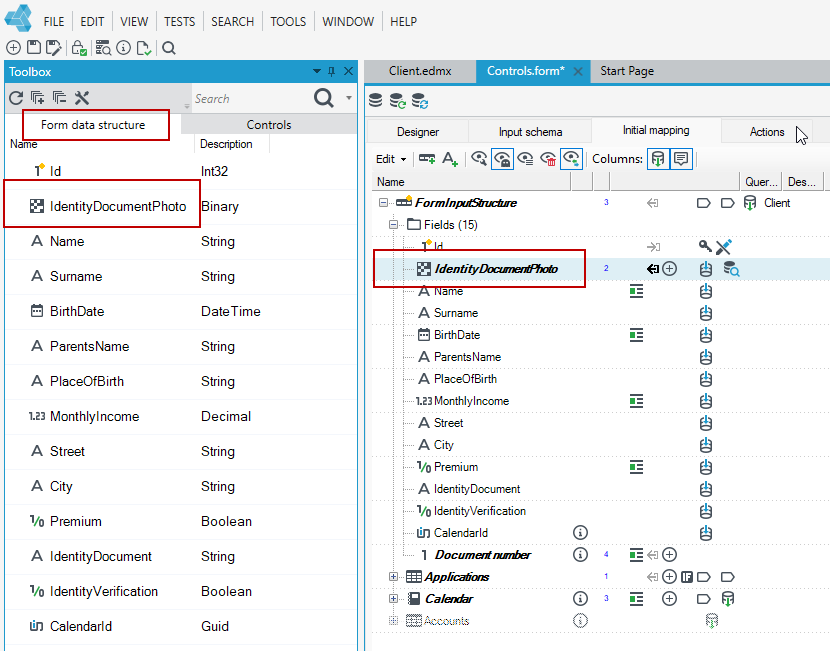Open the TOOLS menu
This screenshot has width=830, height=651.
288,22
